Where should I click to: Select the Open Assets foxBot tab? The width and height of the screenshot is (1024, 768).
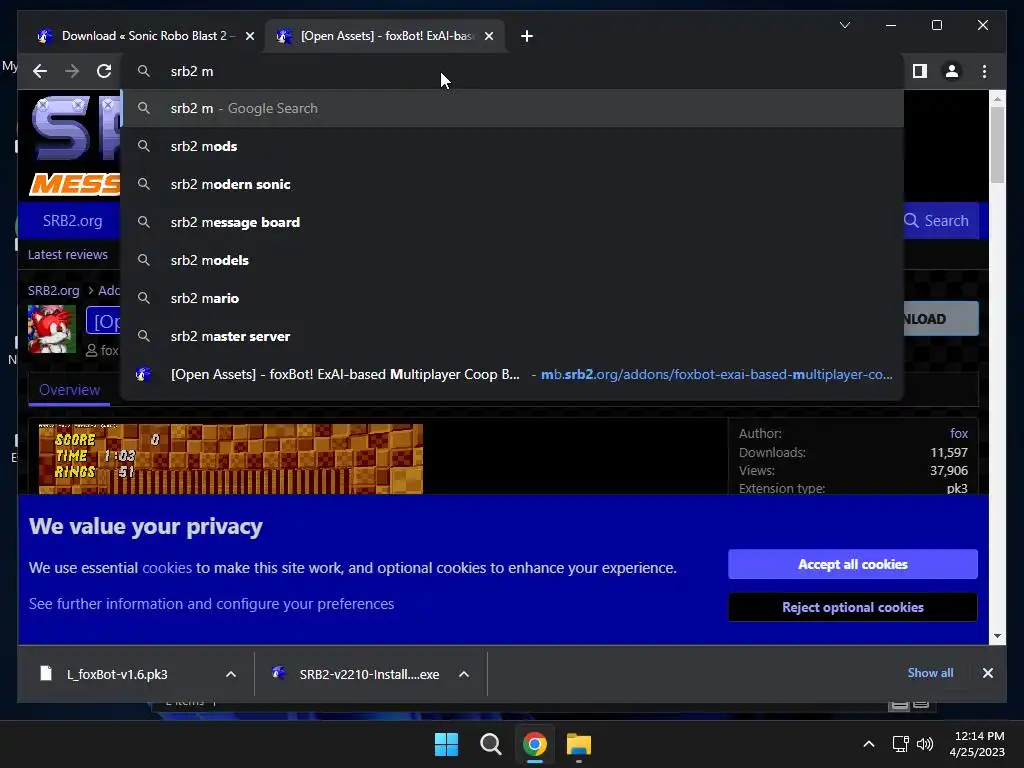(385, 36)
